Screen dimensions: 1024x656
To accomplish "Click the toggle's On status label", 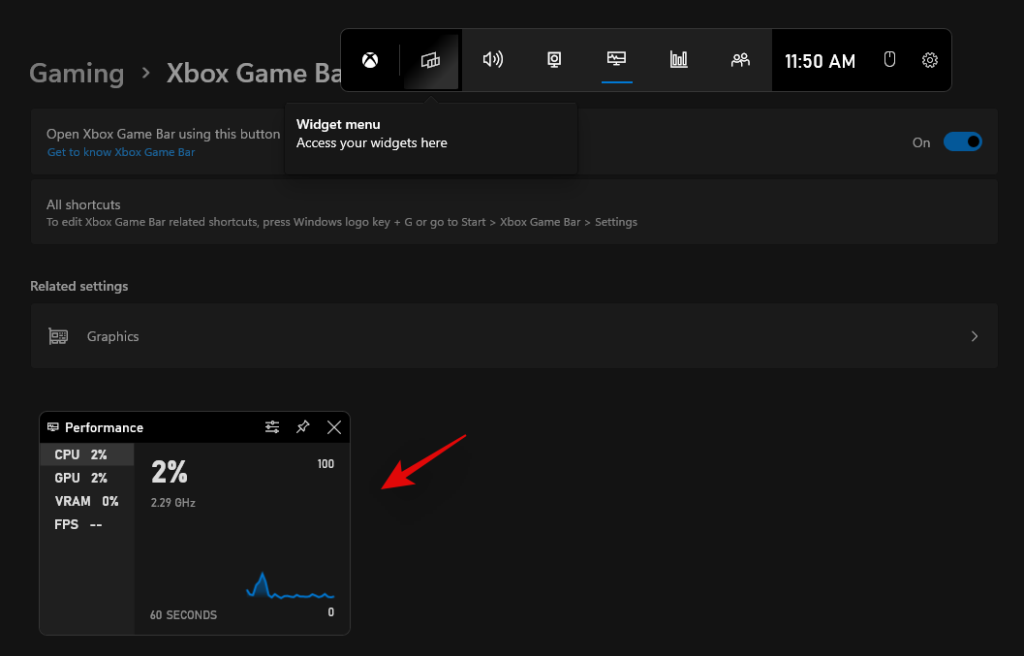I will tap(921, 142).
